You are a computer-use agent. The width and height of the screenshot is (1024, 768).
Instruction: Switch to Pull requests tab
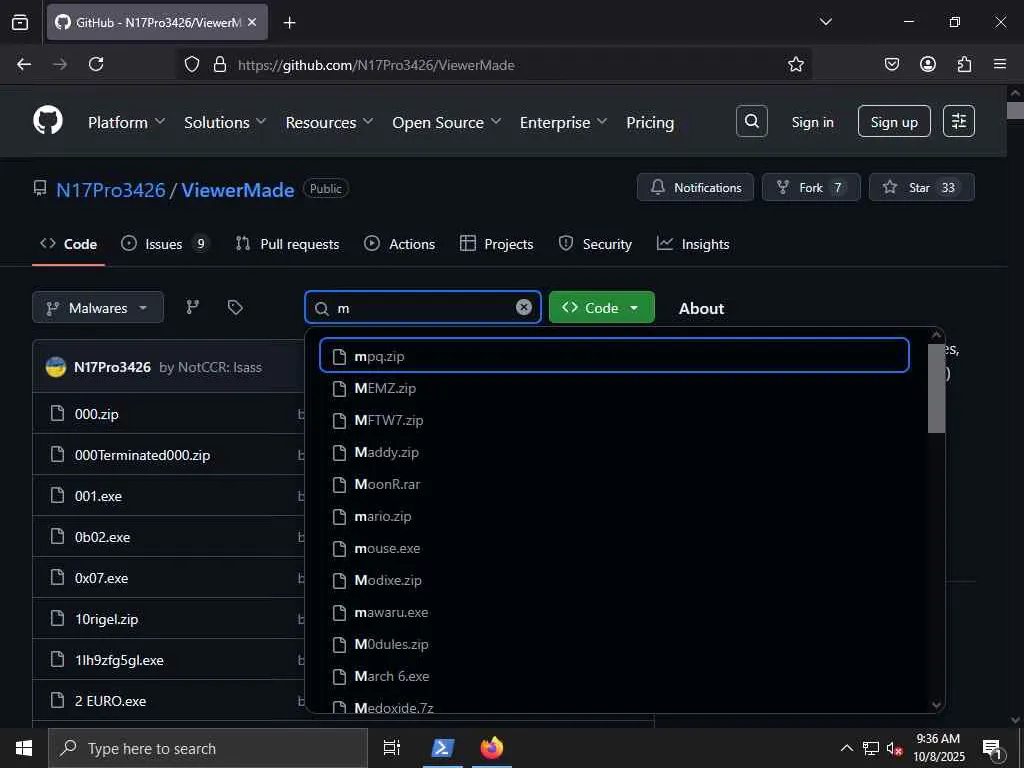tap(287, 244)
